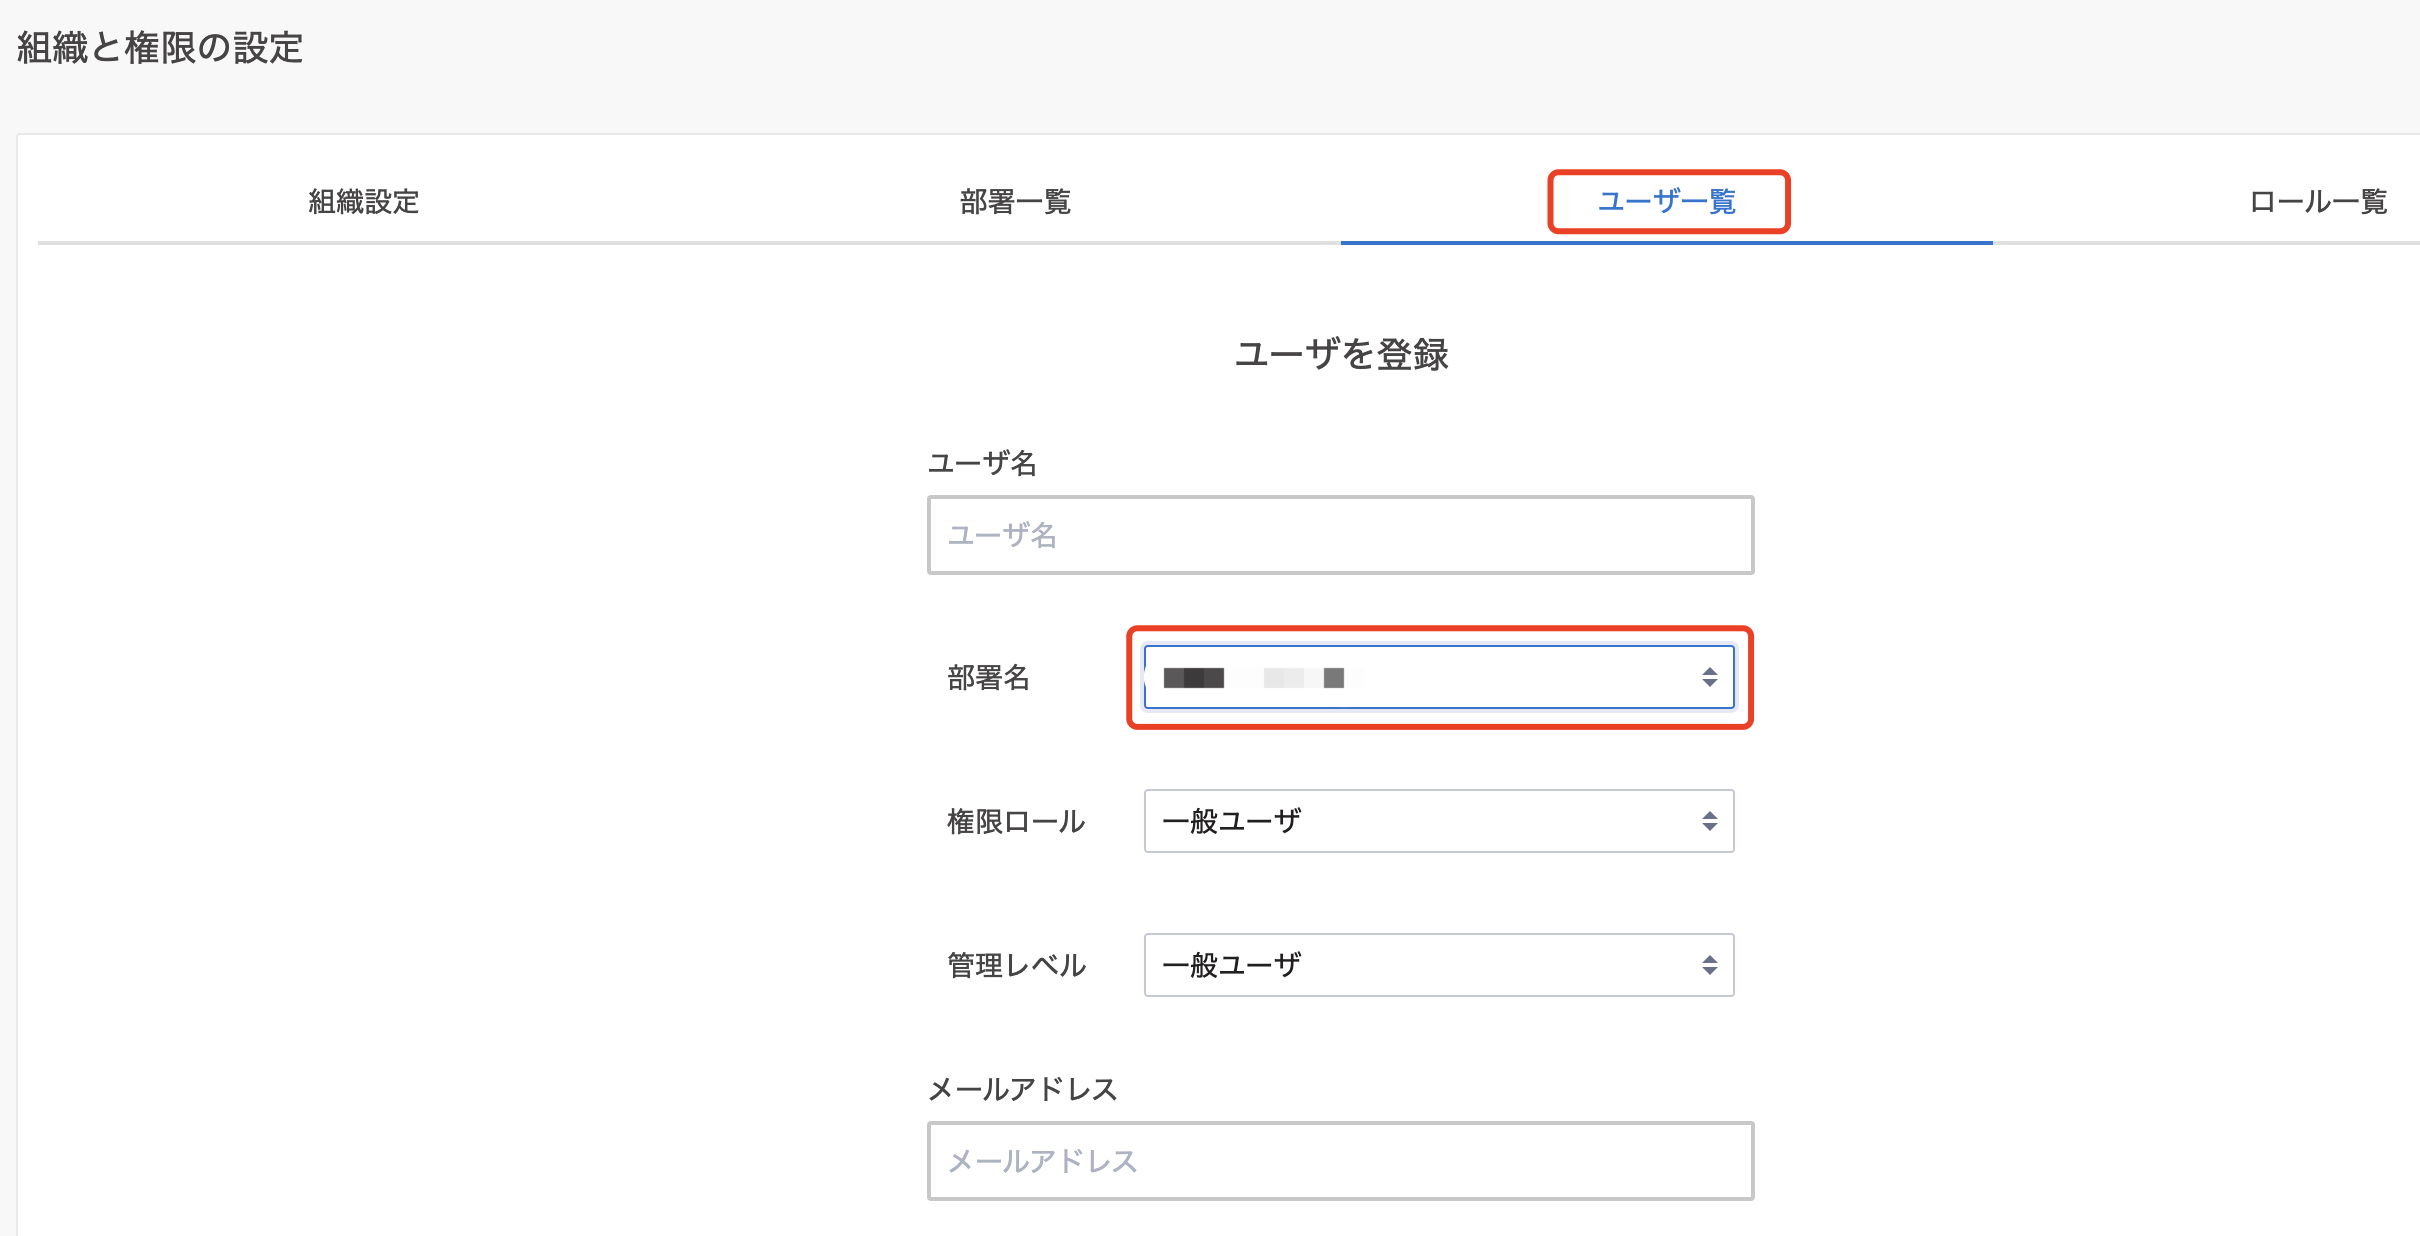Switch to the 組織設定 tab
Screen dimensions: 2420x1236
point(363,203)
